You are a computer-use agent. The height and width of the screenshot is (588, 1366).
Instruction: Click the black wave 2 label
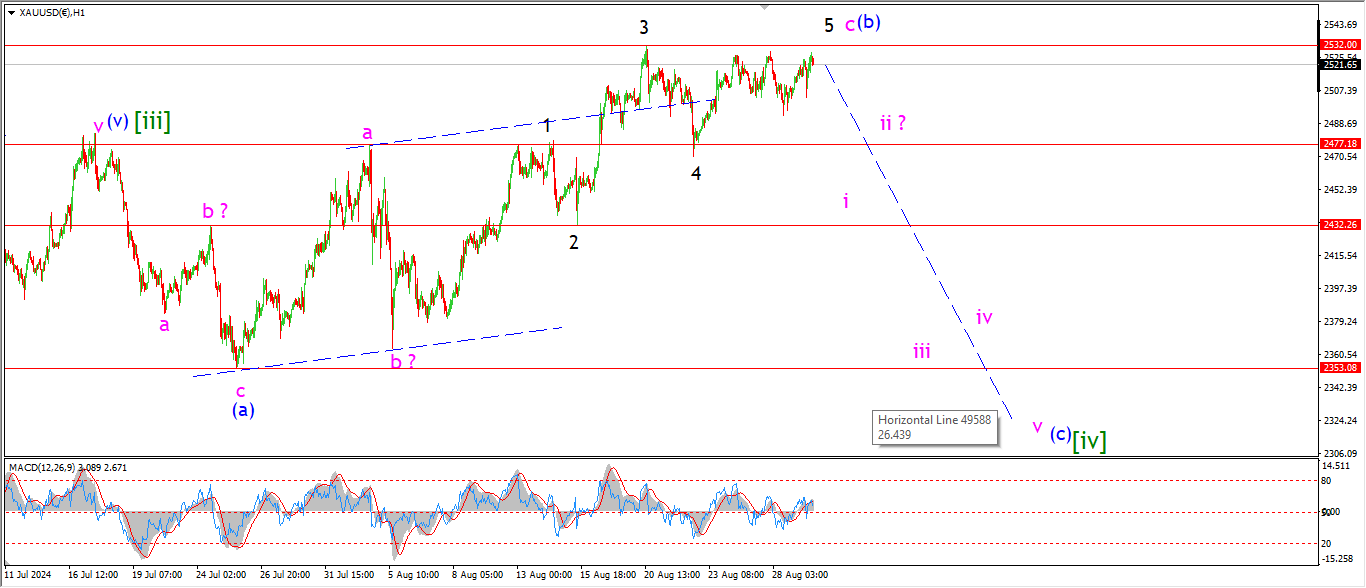(573, 242)
